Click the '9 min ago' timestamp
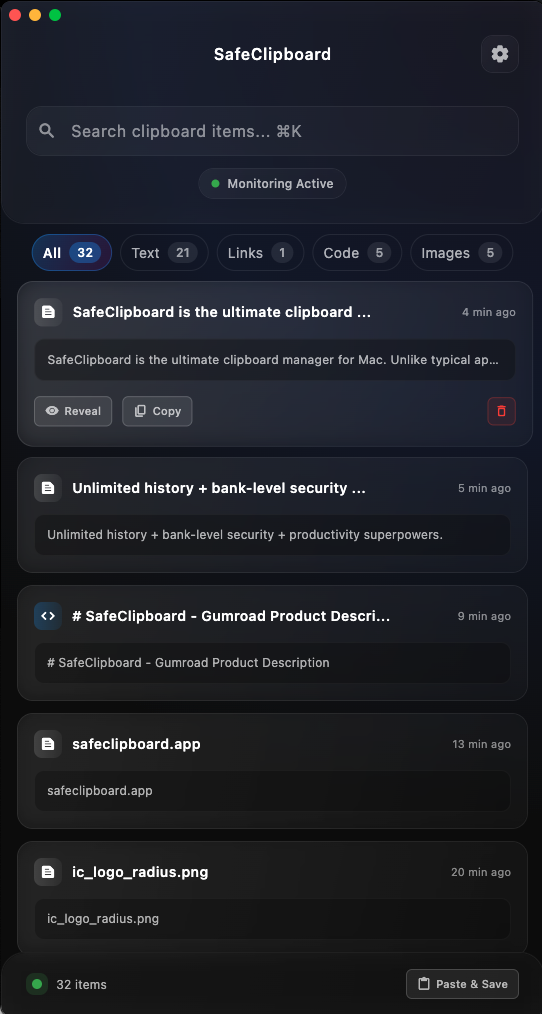Image resolution: width=542 pixels, height=1014 pixels. pos(484,616)
